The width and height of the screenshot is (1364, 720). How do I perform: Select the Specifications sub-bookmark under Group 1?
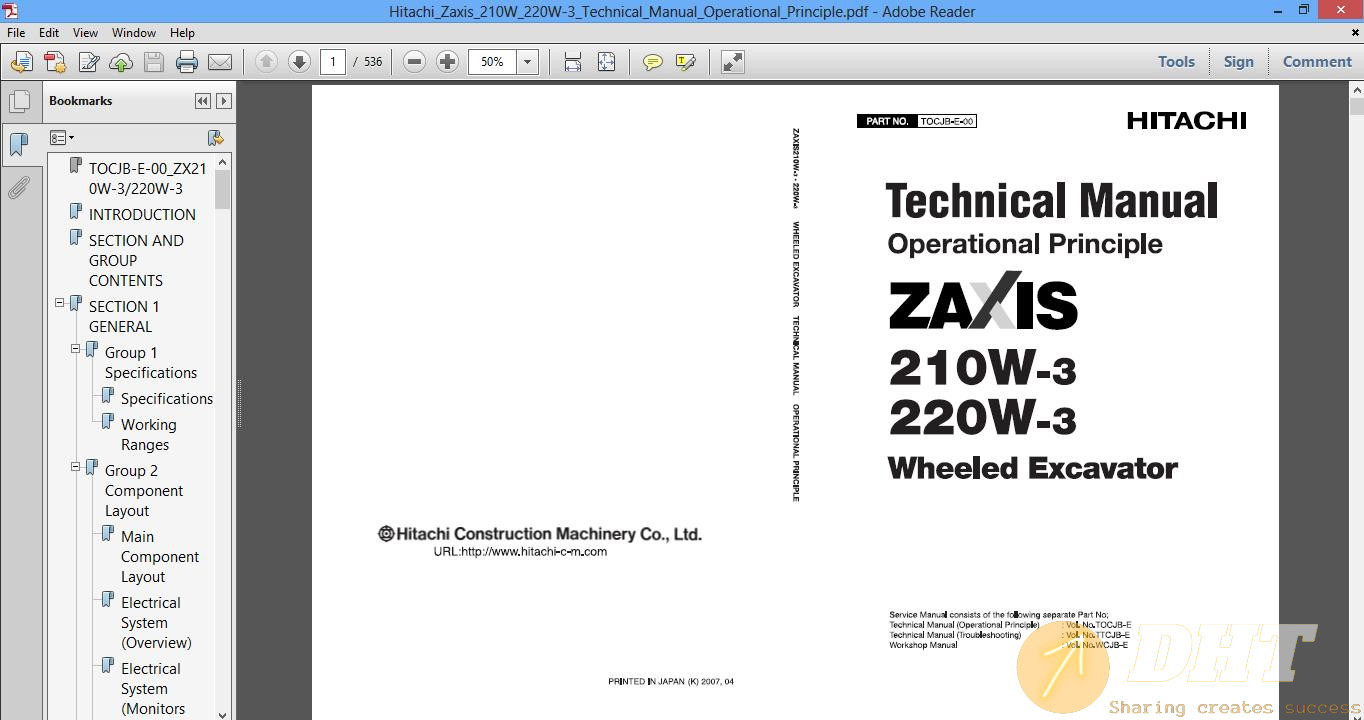click(167, 398)
